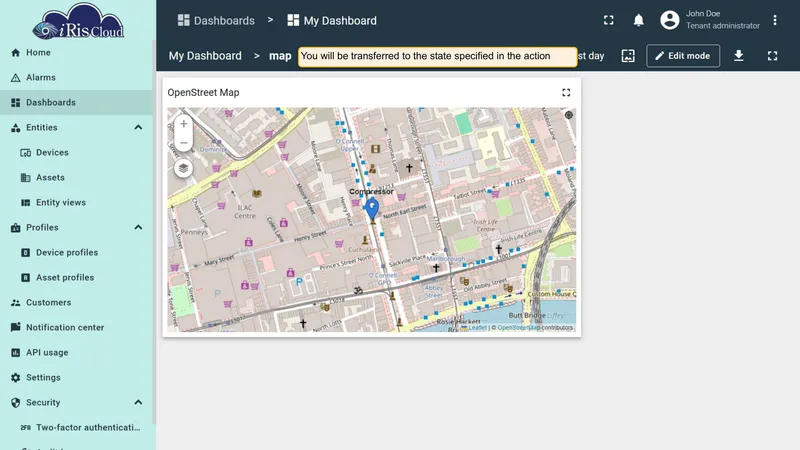
Task: Click the state transfer tooltip message
Action: pyautogui.click(x=438, y=57)
